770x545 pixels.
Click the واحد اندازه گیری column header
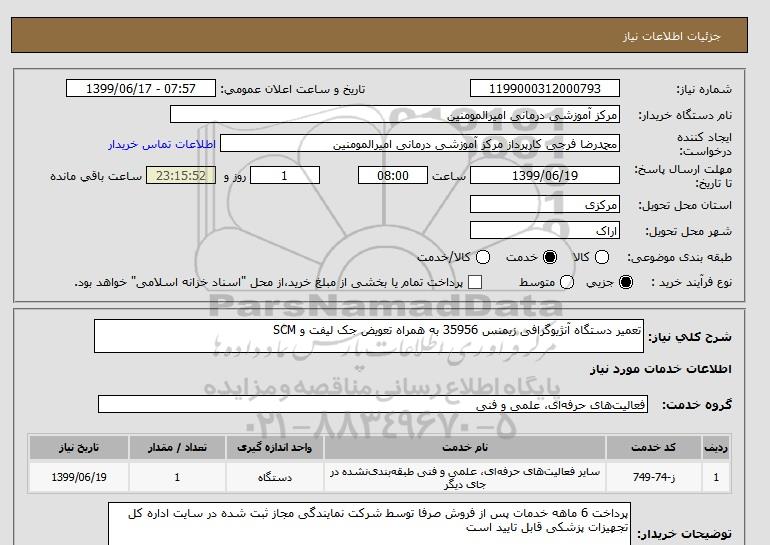coord(275,447)
